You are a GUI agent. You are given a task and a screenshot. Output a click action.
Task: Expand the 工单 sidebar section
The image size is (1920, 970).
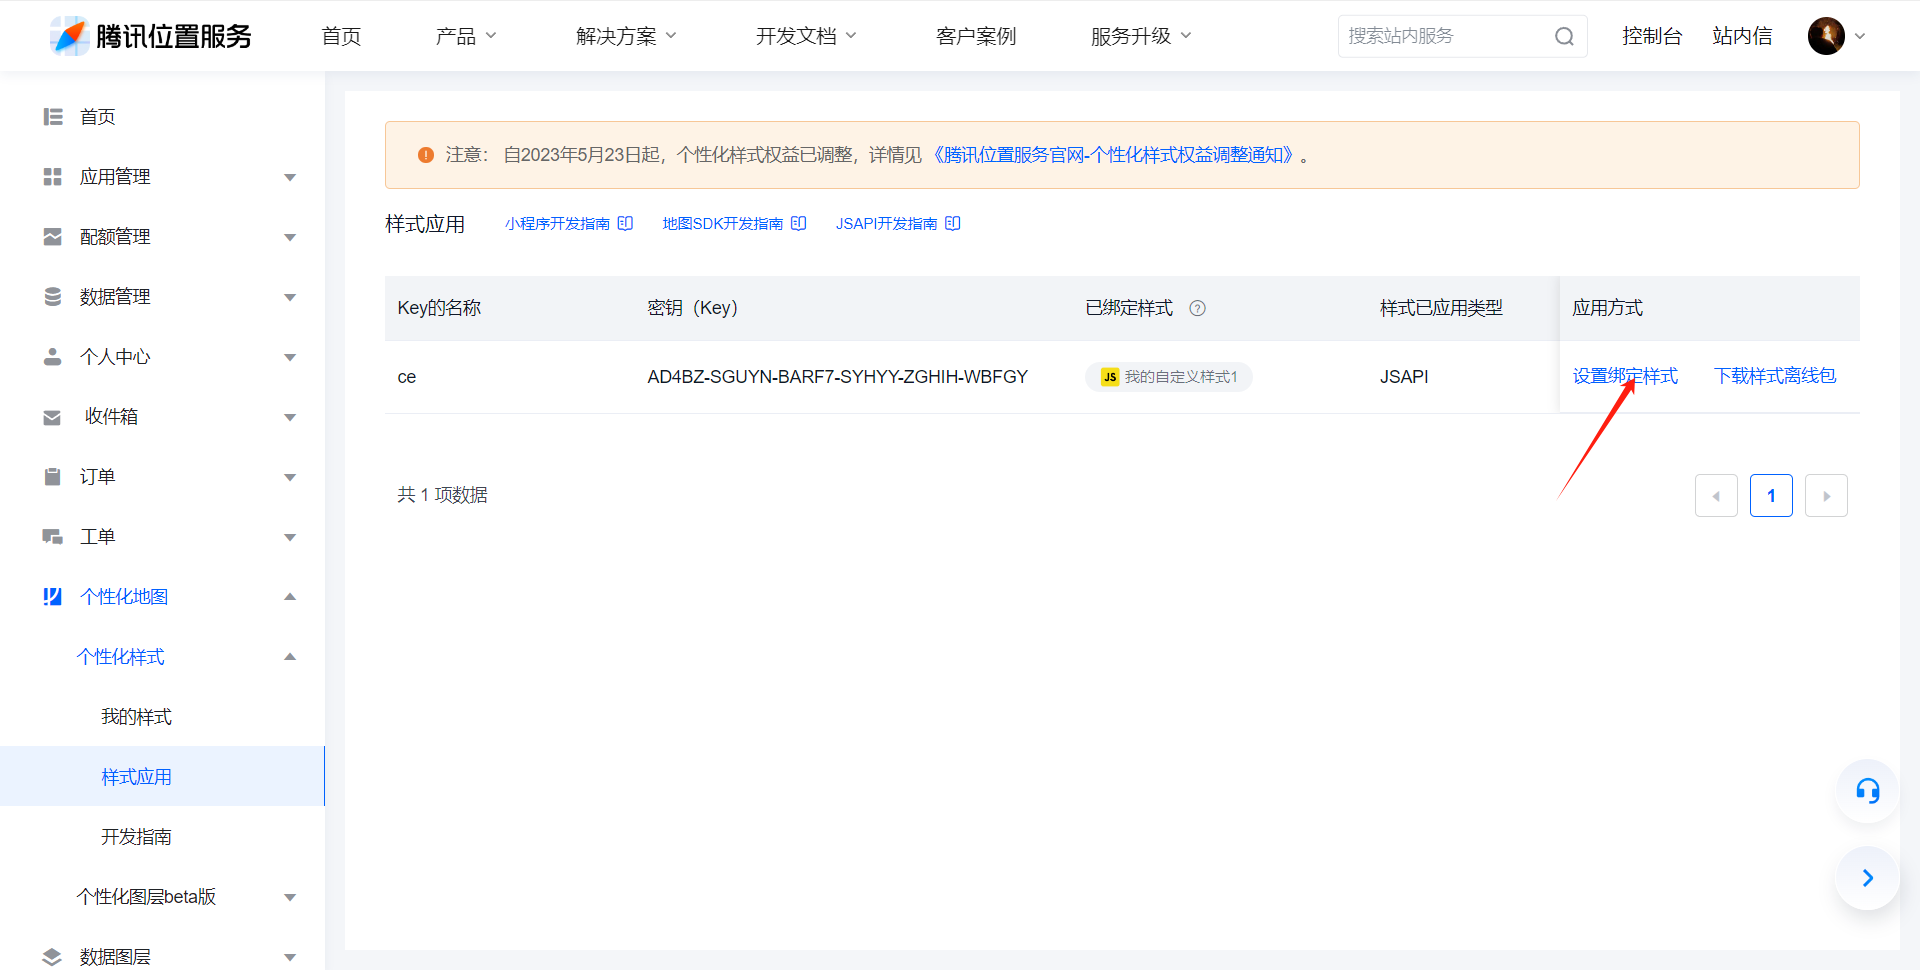[x=290, y=537]
